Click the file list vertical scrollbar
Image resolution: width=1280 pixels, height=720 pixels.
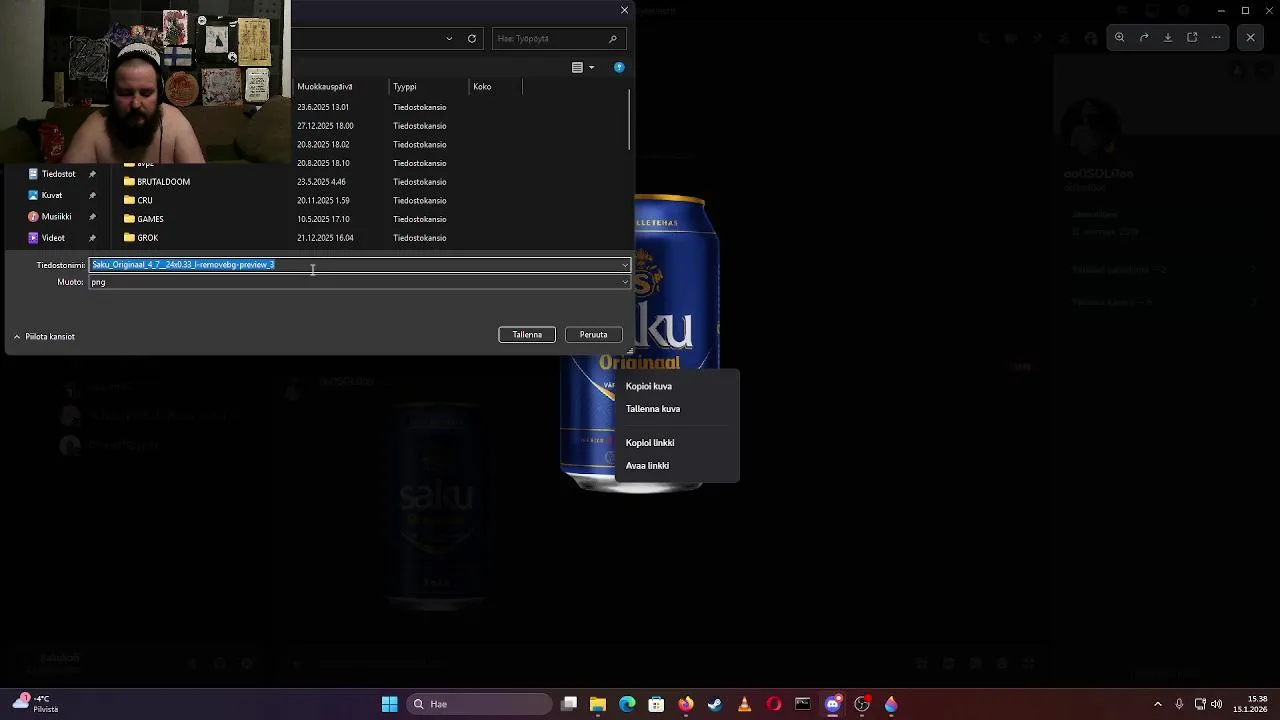pyautogui.click(x=629, y=121)
